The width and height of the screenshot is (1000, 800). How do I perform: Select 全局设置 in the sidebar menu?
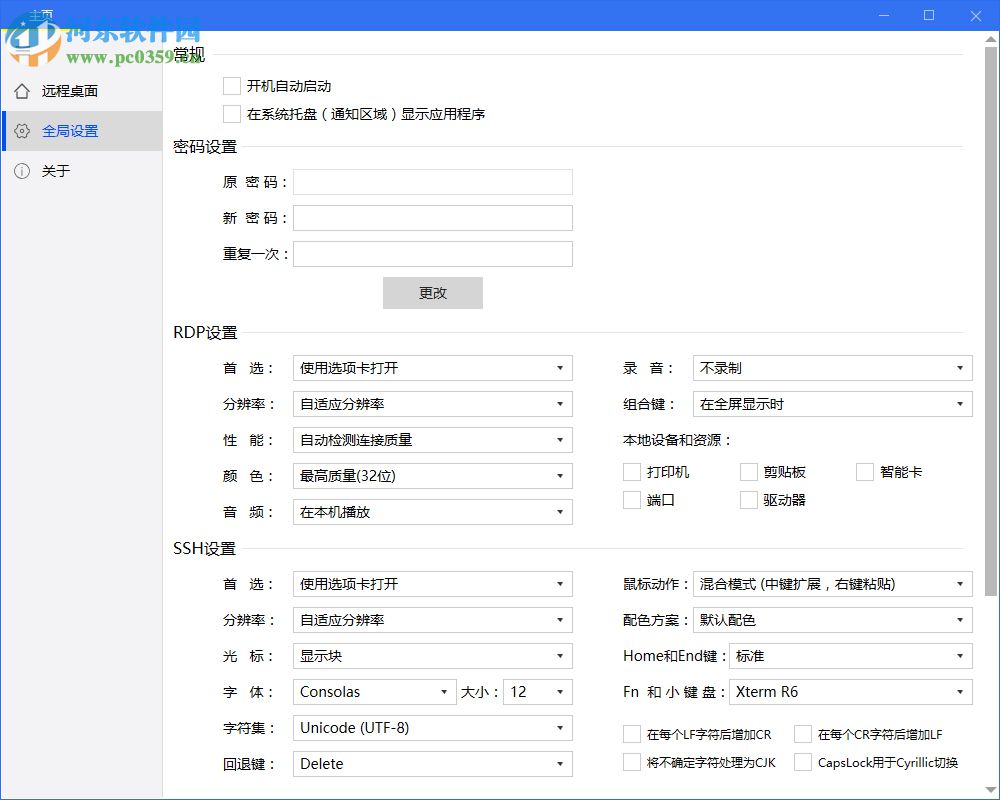click(70, 131)
